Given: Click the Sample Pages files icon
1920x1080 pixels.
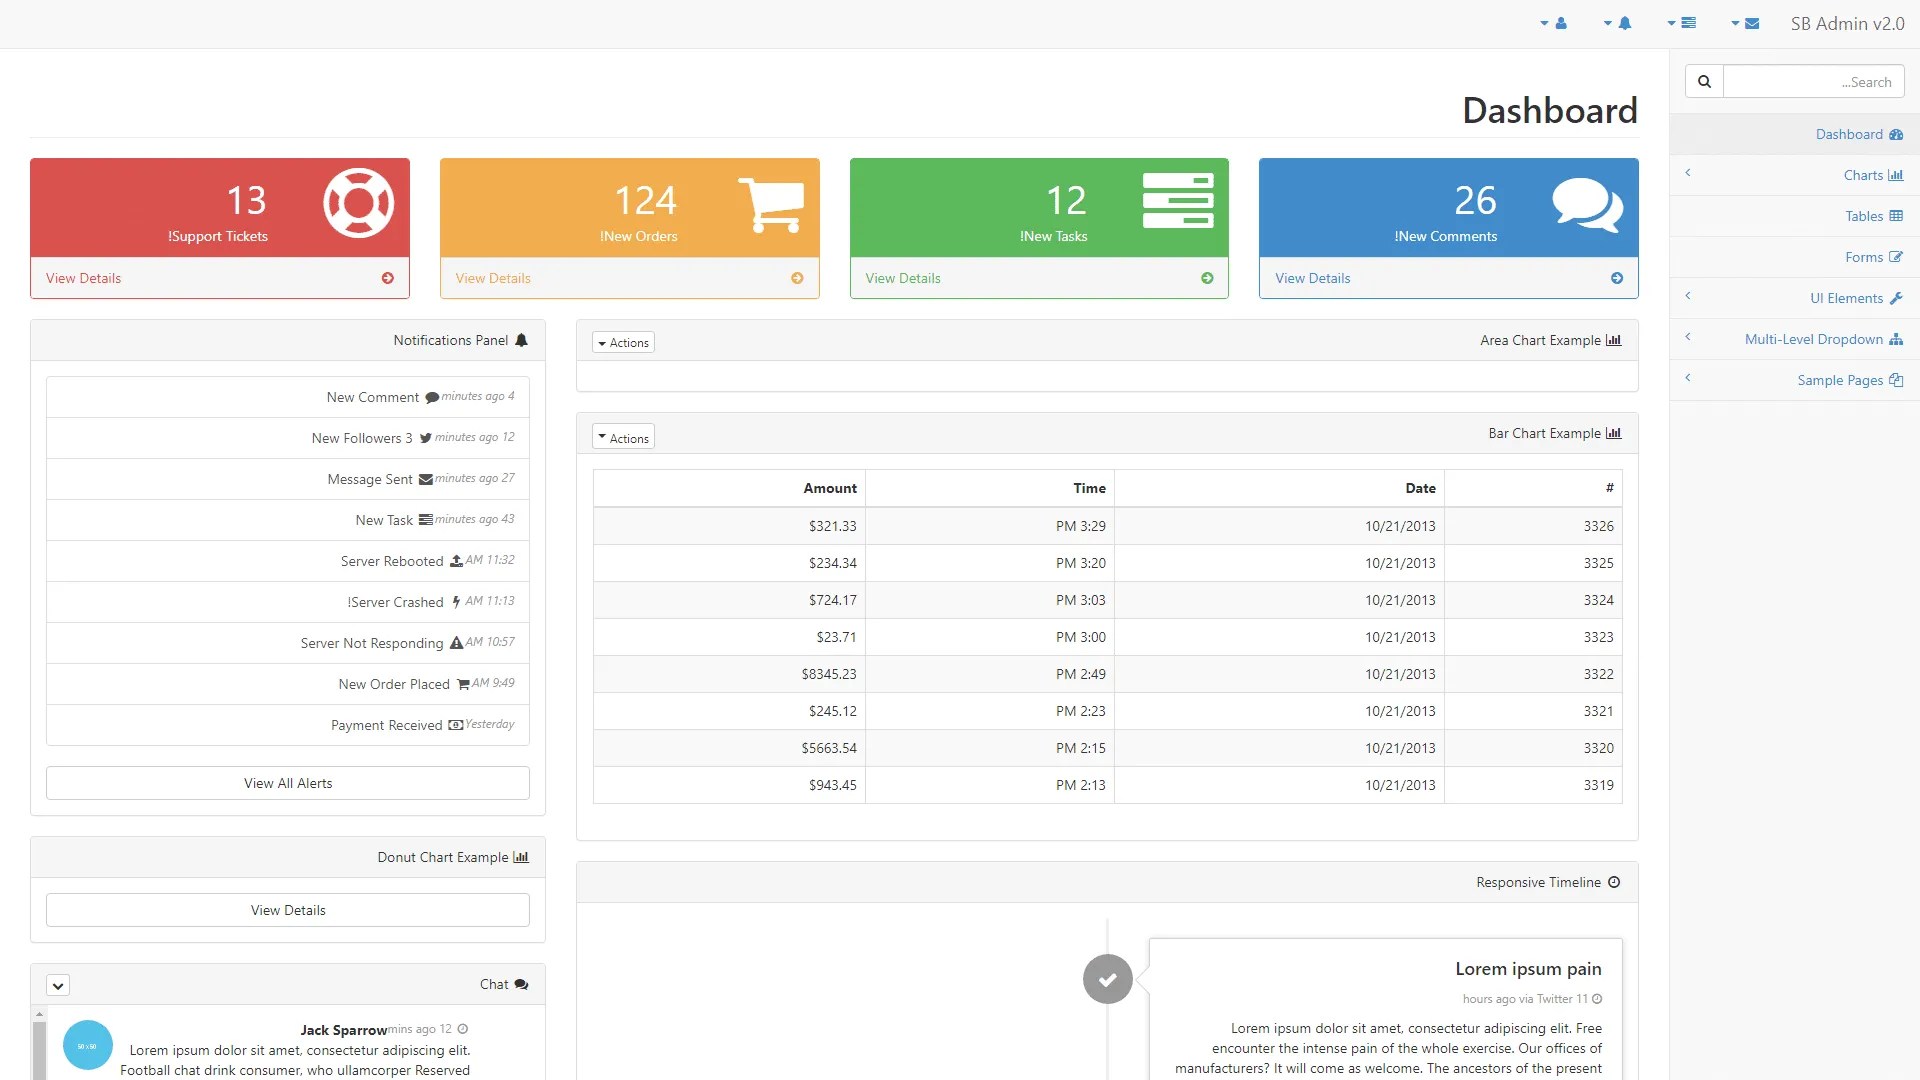Looking at the screenshot, I should point(1896,380).
